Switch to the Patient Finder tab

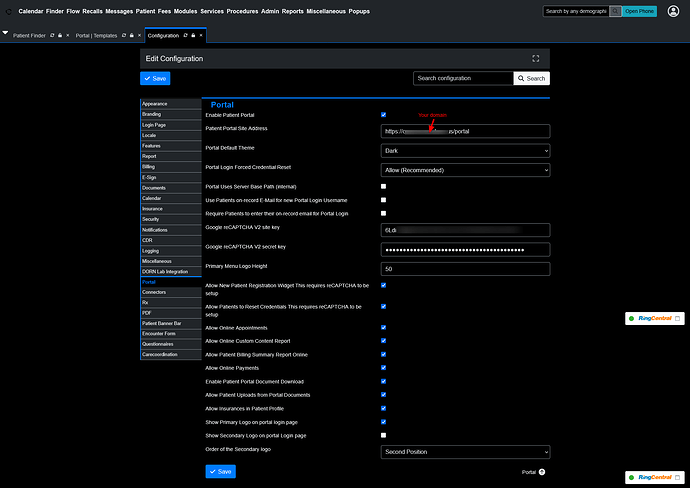pyautogui.click(x=29, y=36)
